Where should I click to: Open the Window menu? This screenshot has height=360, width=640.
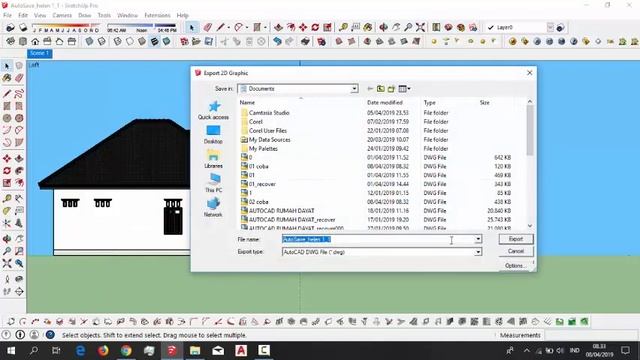tap(127, 15)
